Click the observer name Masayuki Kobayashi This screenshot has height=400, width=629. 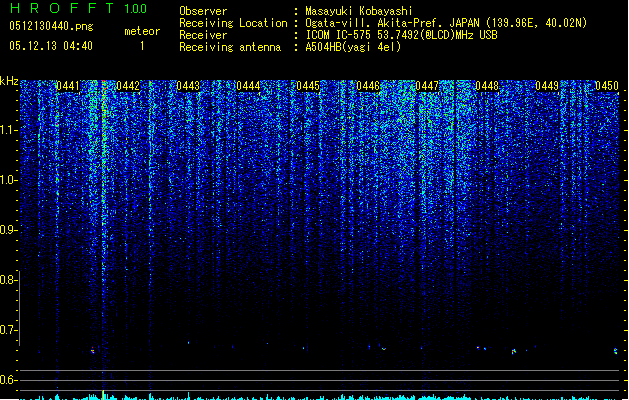[359, 11]
